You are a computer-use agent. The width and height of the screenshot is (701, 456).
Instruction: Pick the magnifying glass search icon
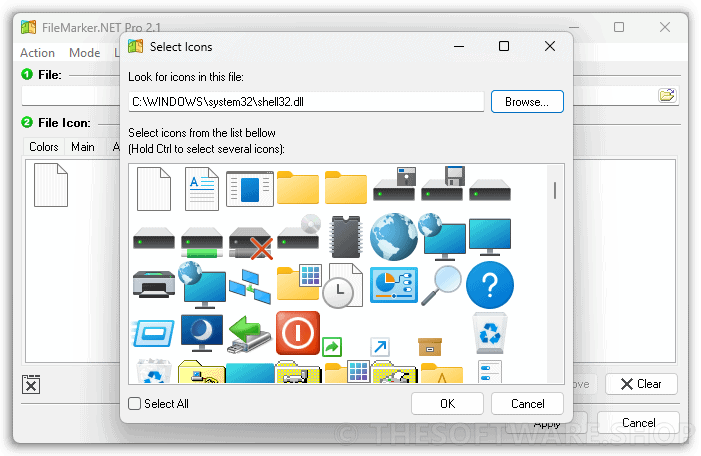(441, 285)
